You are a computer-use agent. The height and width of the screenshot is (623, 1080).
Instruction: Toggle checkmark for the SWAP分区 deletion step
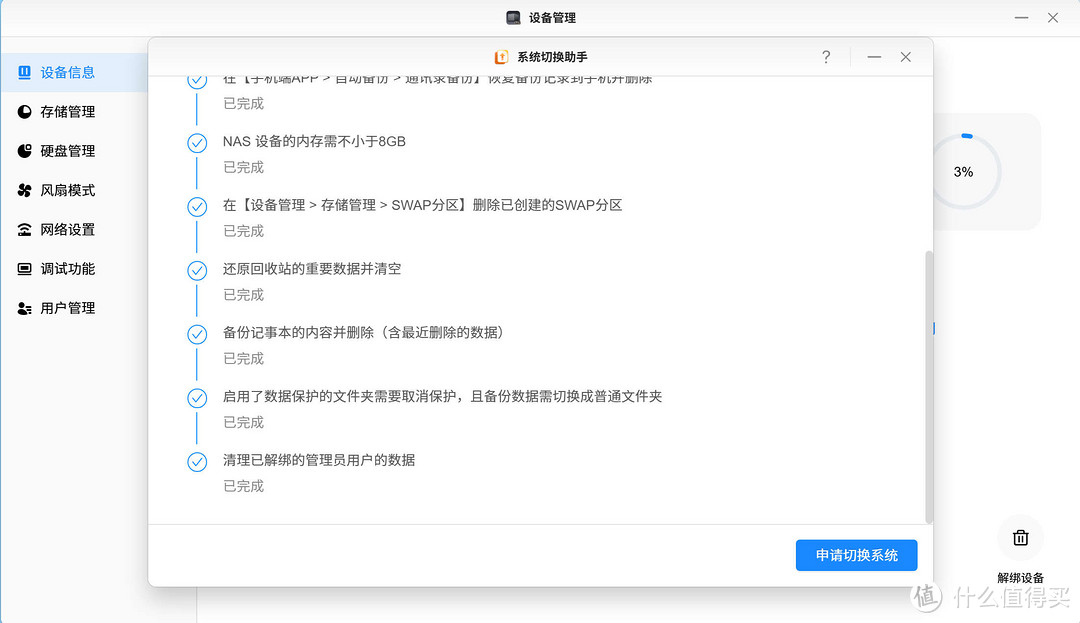pyautogui.click(x=197, y=207)
